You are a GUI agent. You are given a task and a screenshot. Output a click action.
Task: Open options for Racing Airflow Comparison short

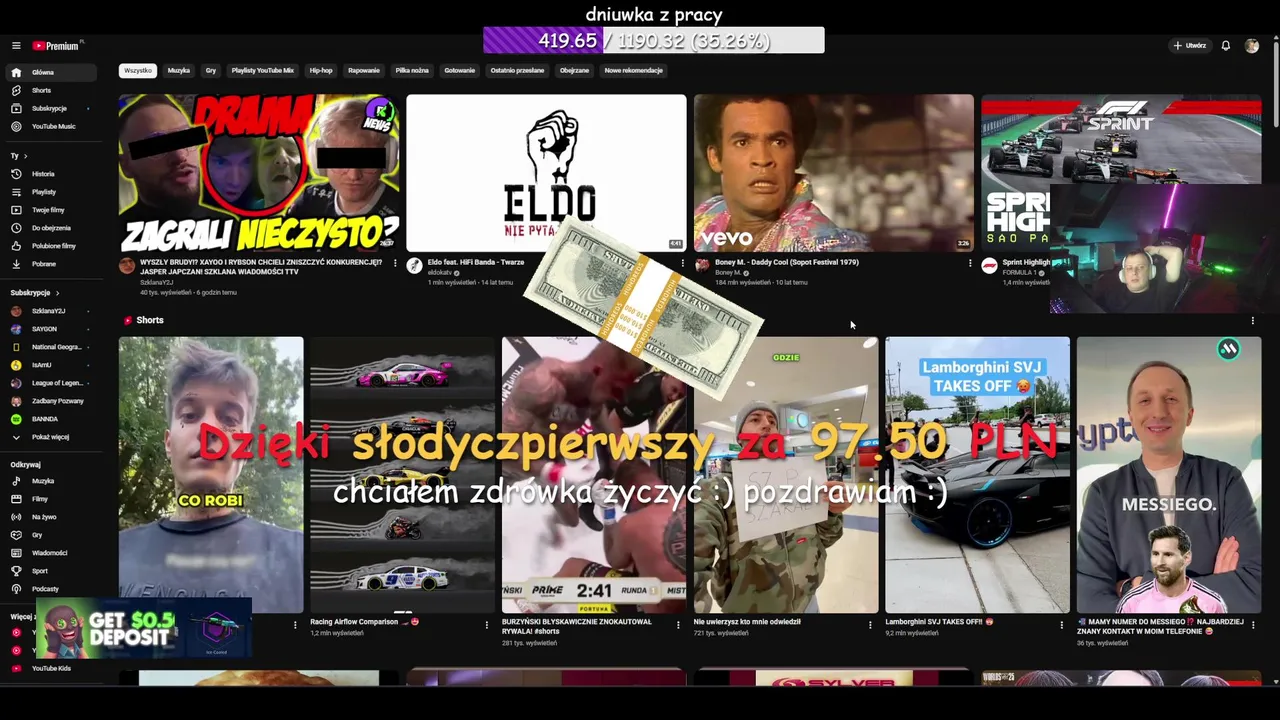click(x=487, y=624)
